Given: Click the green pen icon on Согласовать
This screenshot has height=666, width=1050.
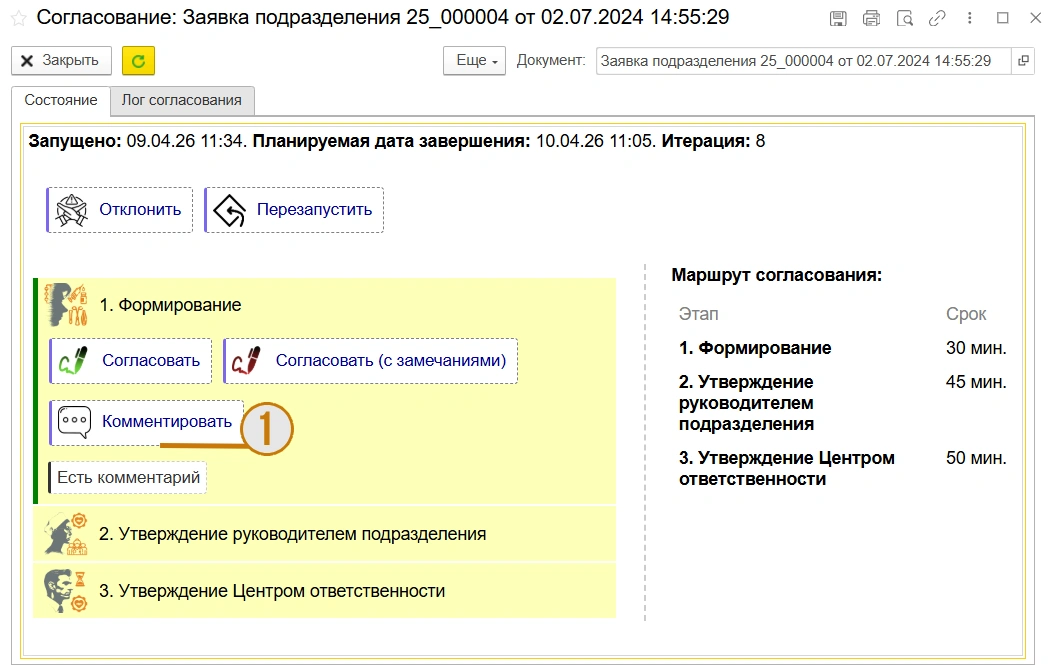Looking at the screenshot, I should (x=74, y=361).
